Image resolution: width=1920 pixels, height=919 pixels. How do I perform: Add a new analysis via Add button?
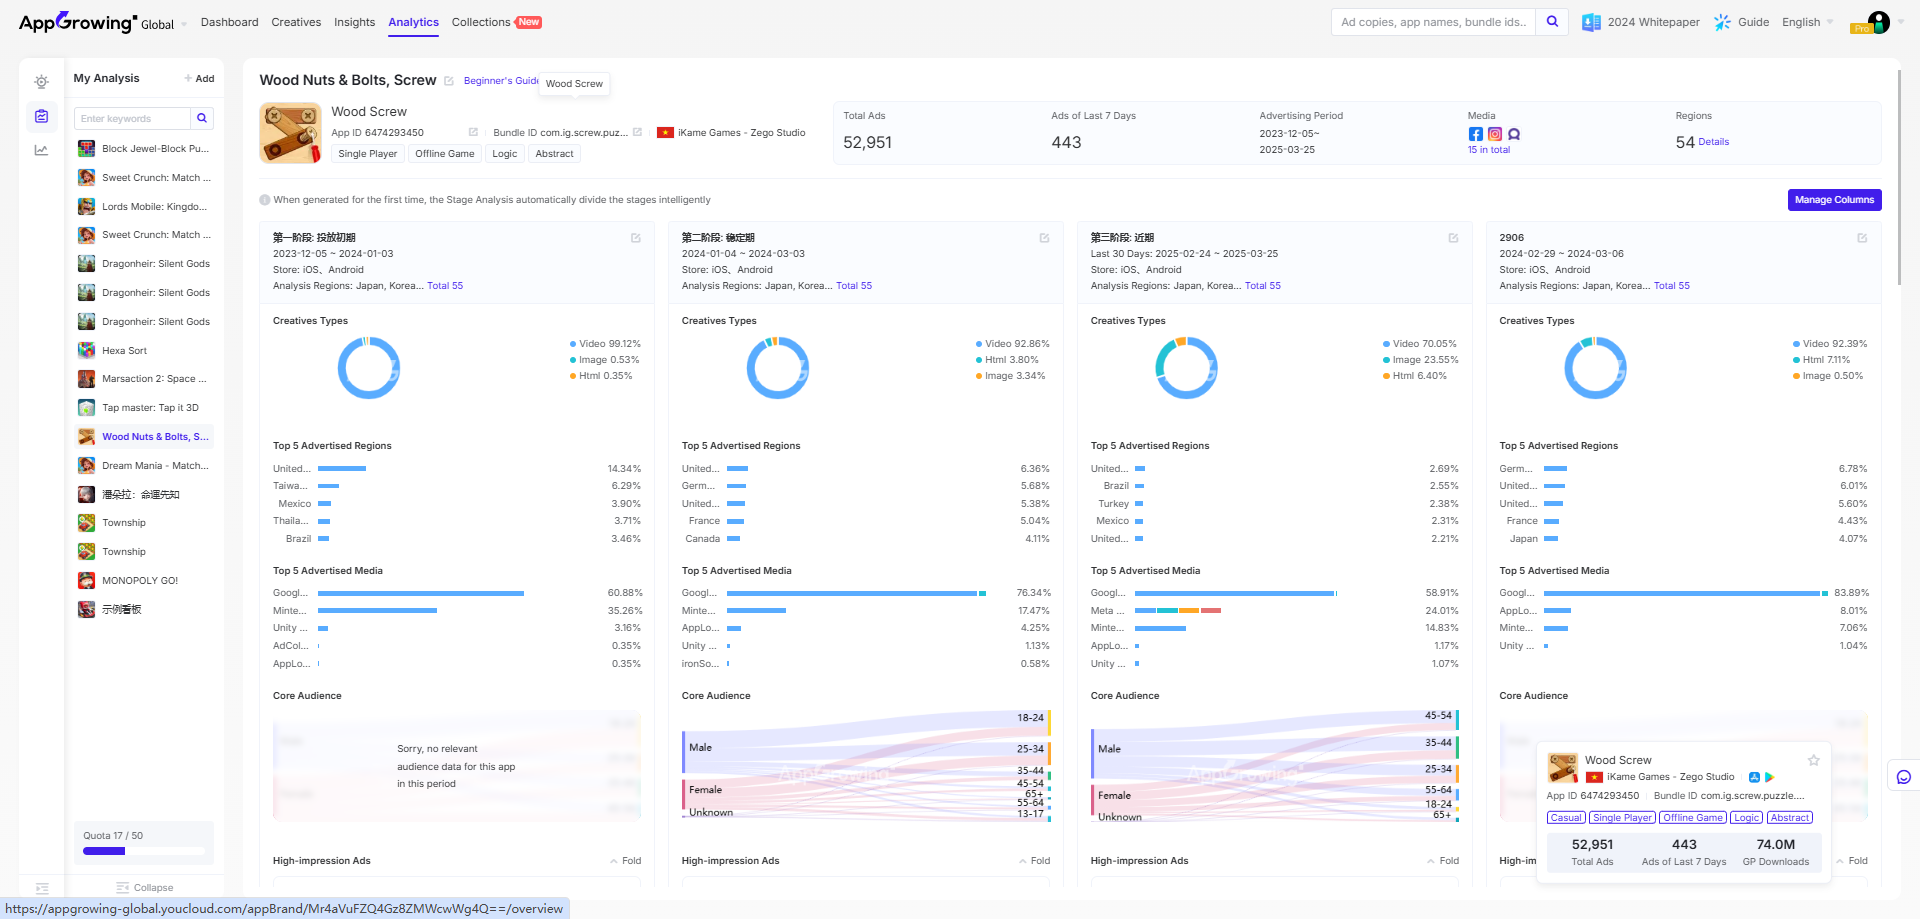tap(199, 79)
